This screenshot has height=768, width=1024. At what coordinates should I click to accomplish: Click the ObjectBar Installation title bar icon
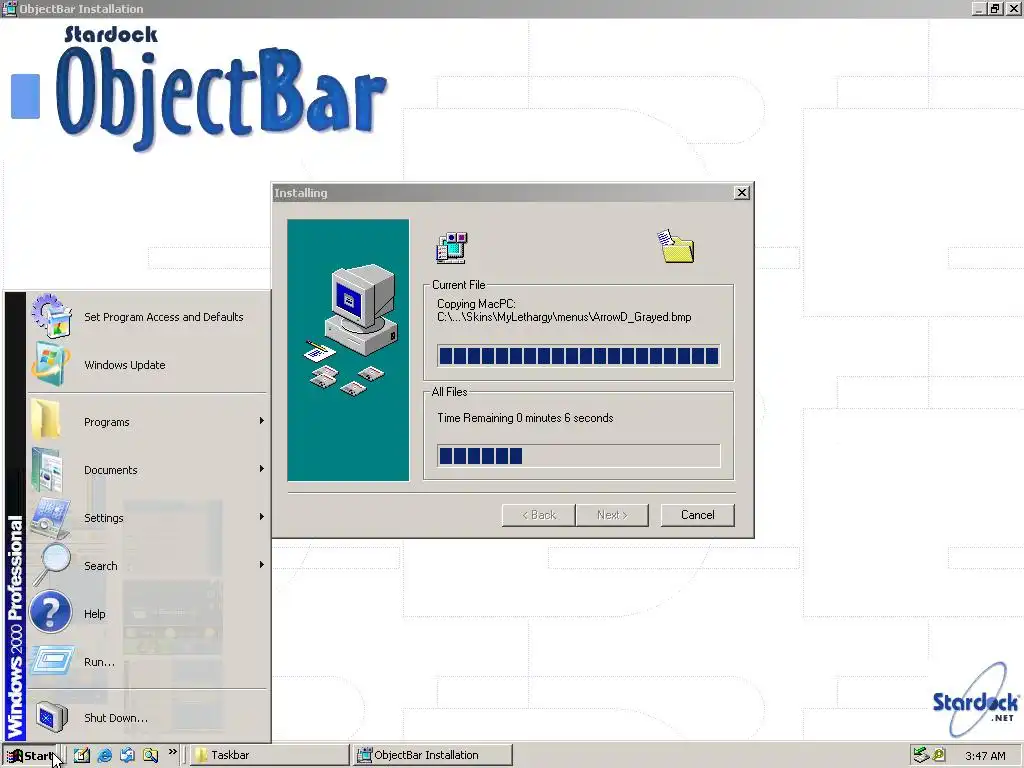(9, 8)
